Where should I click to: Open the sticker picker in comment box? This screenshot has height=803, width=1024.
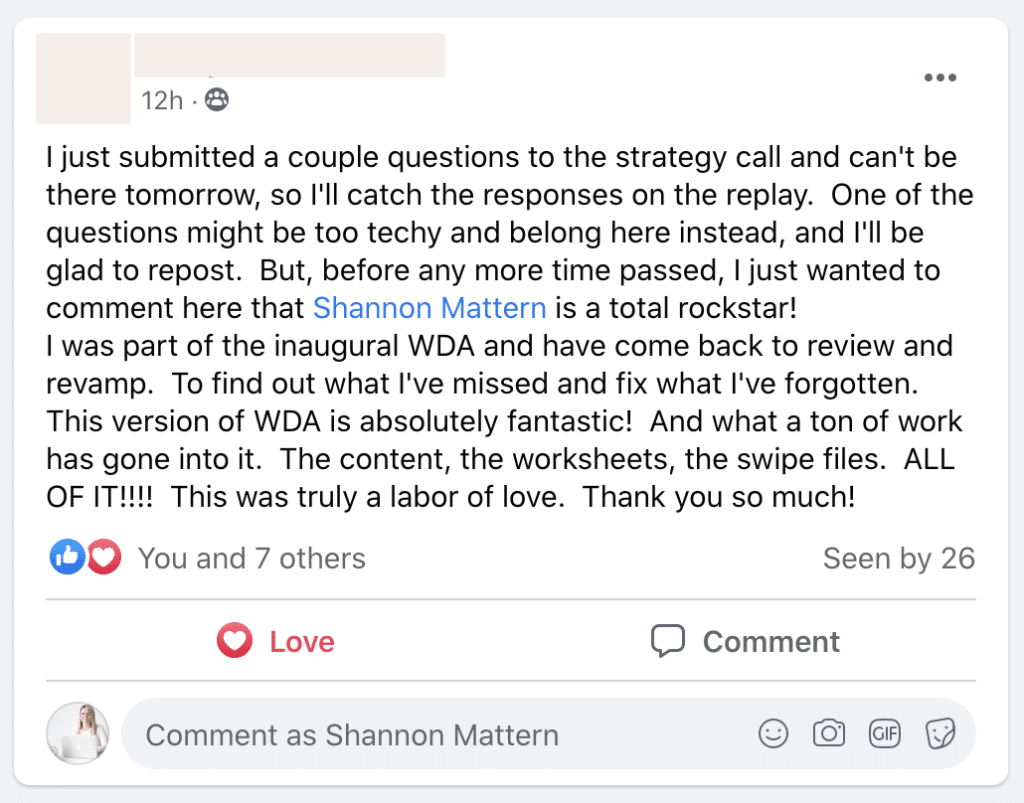[940, 735]
